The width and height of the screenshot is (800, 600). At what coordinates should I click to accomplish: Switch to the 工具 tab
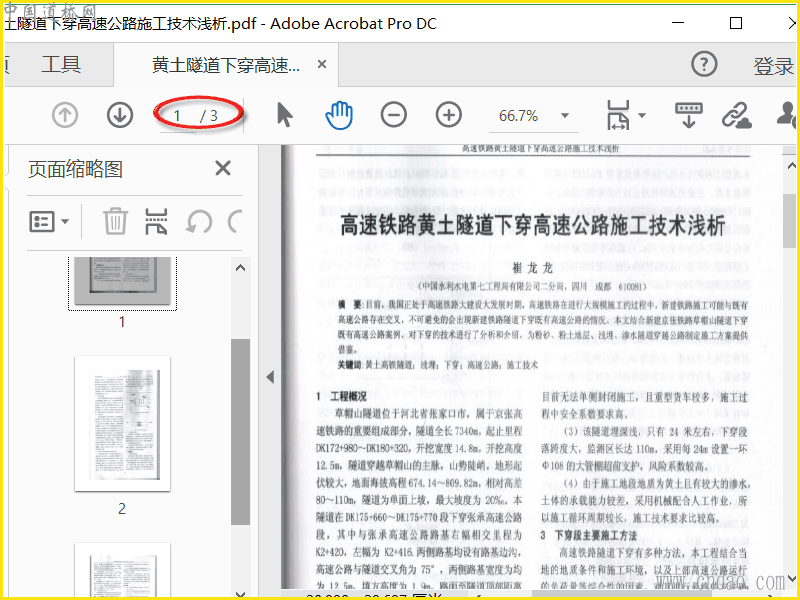[x=61, y=65]
